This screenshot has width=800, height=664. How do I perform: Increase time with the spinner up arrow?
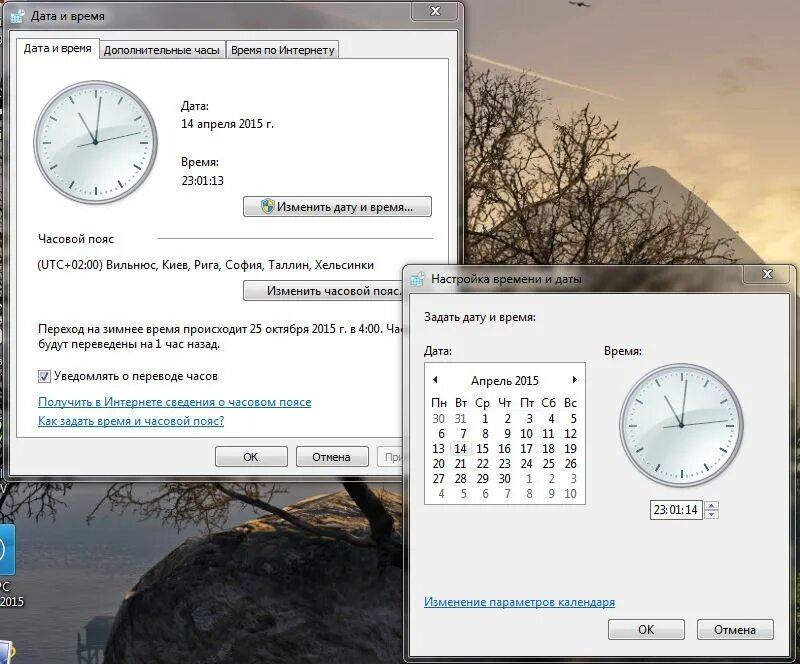point(711,505)
